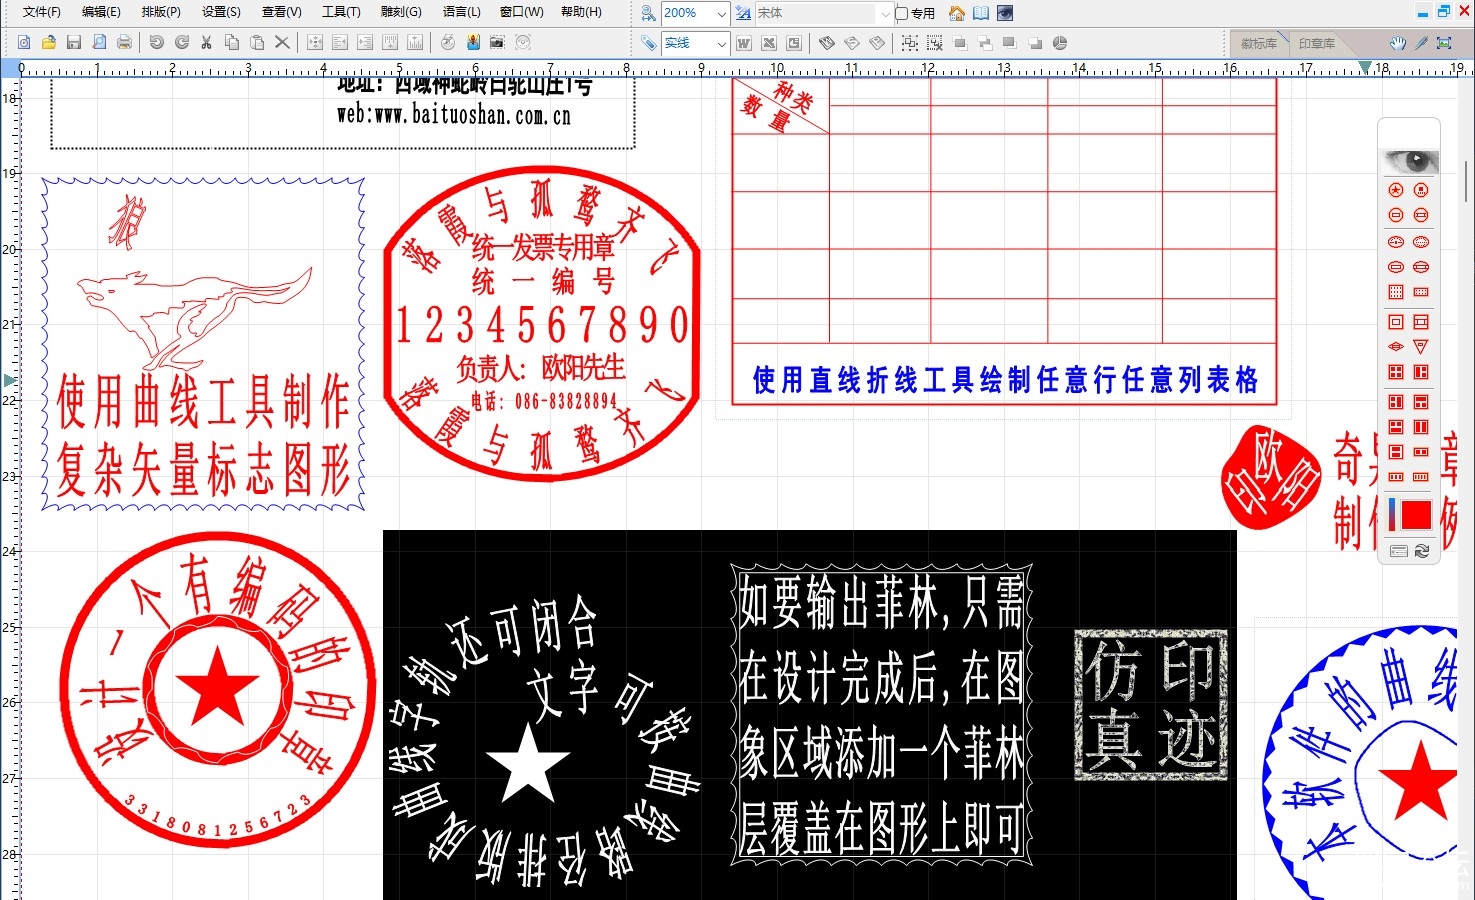
Task: Click the Open file folder icon
Action: click(48, 42)
